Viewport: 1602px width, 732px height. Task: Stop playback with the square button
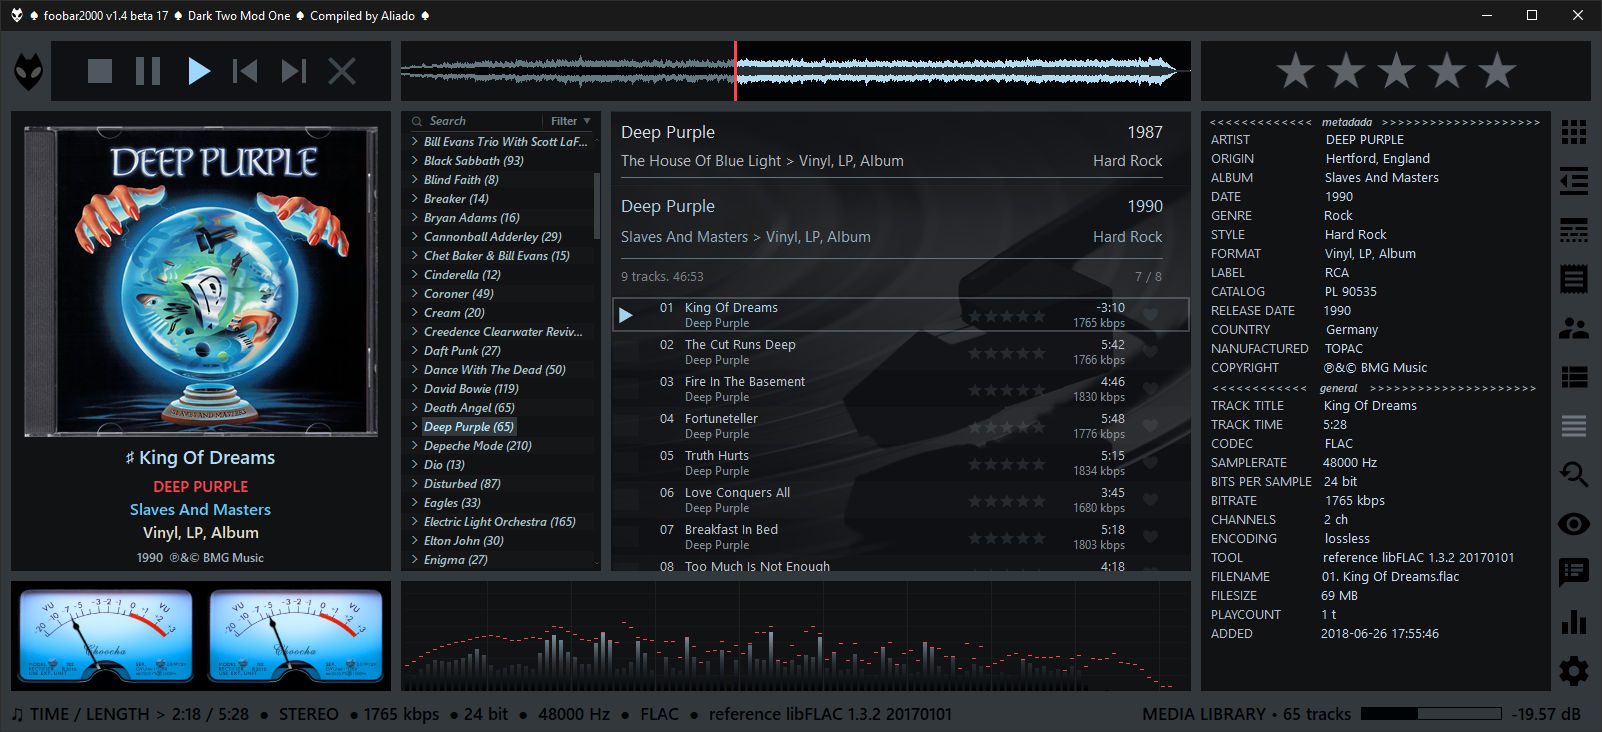tap(100, 71)
